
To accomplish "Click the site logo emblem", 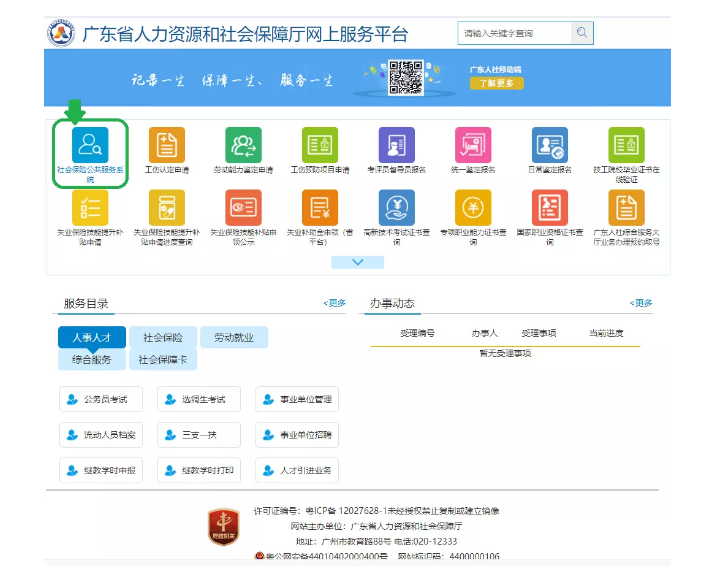I will point(61,33).
